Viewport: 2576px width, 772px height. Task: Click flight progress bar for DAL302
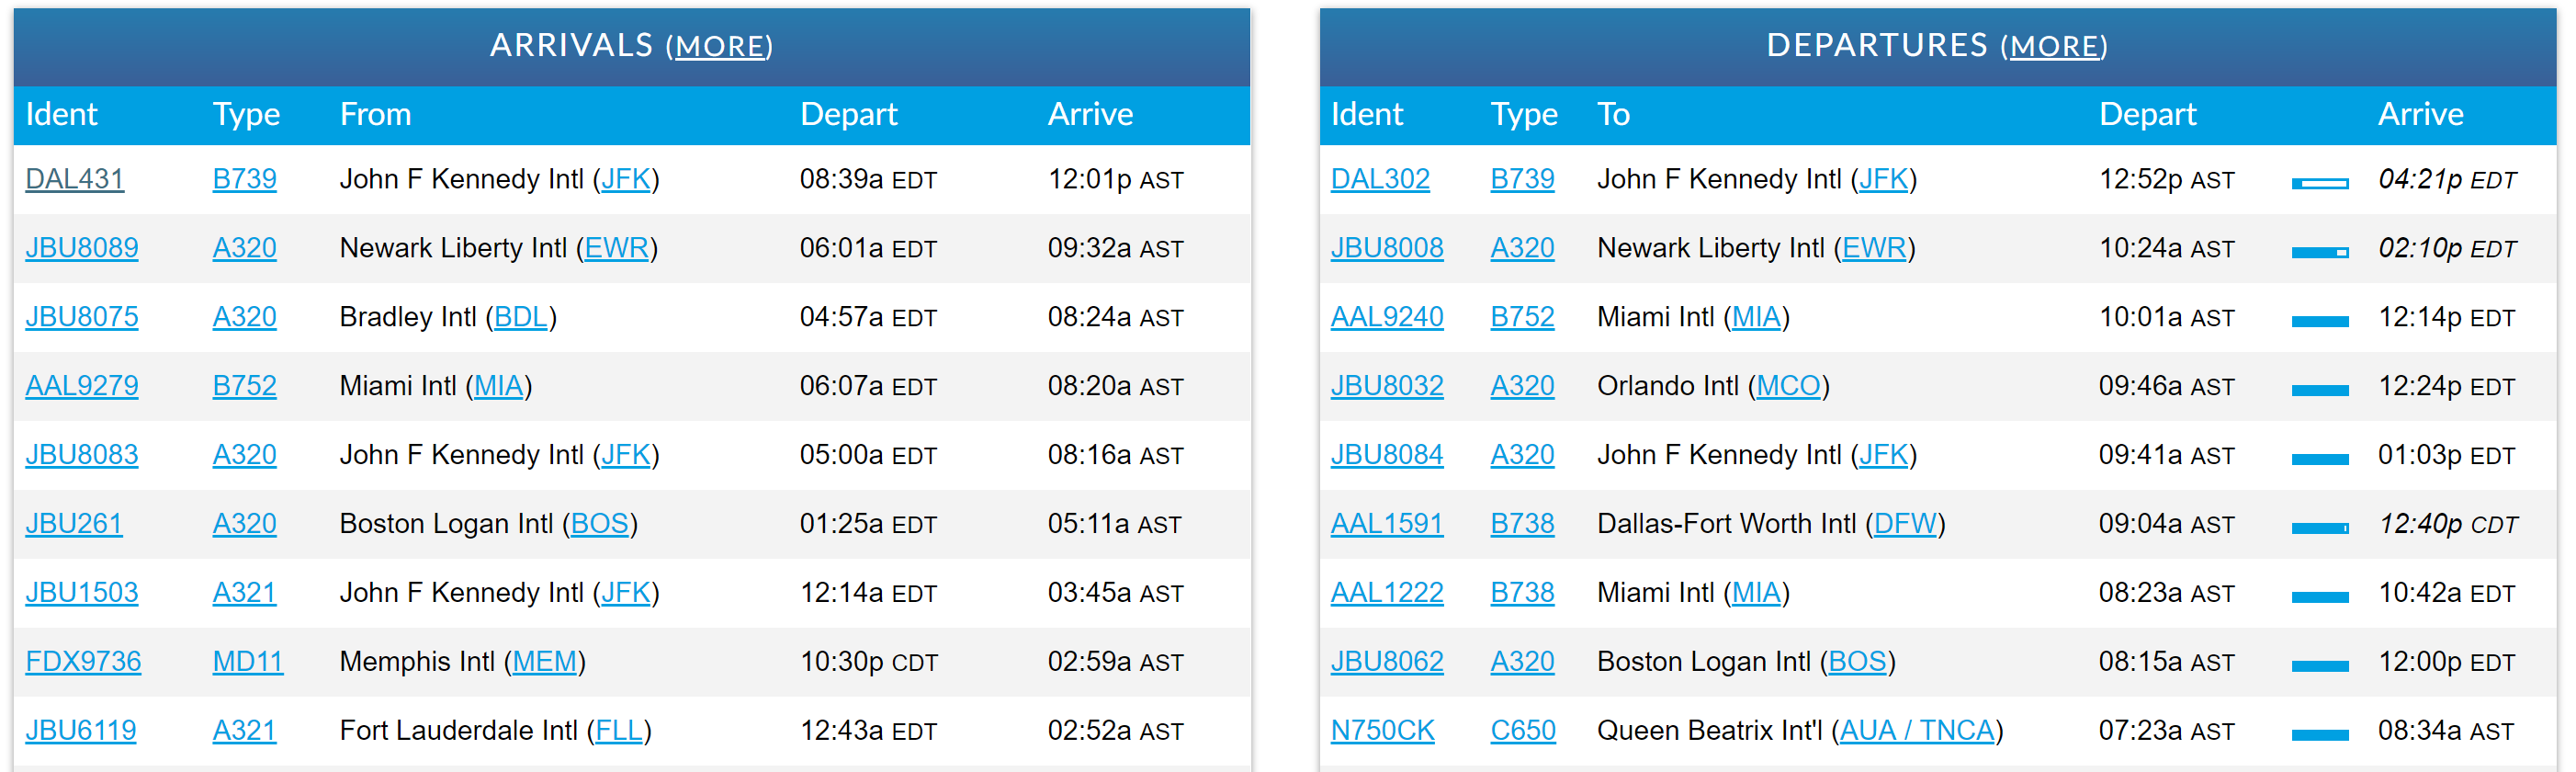2319,183
